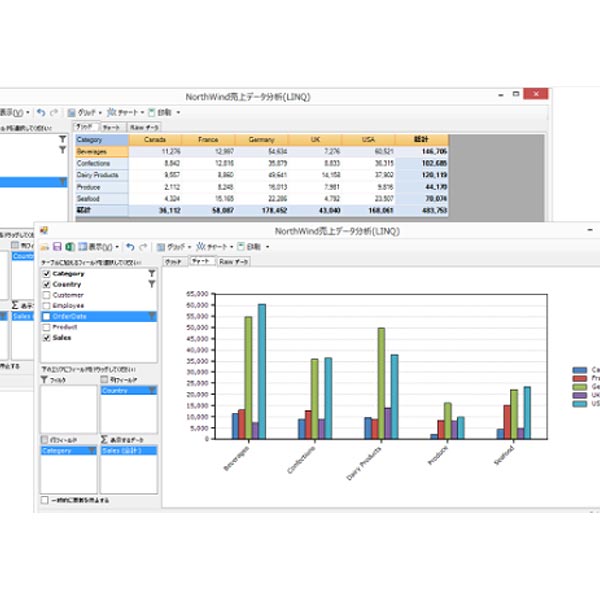Image resolution: width=600 pixels, height=600 pixels.
Task: Click the Category column header in grid
Action: (x=102, y=140)
